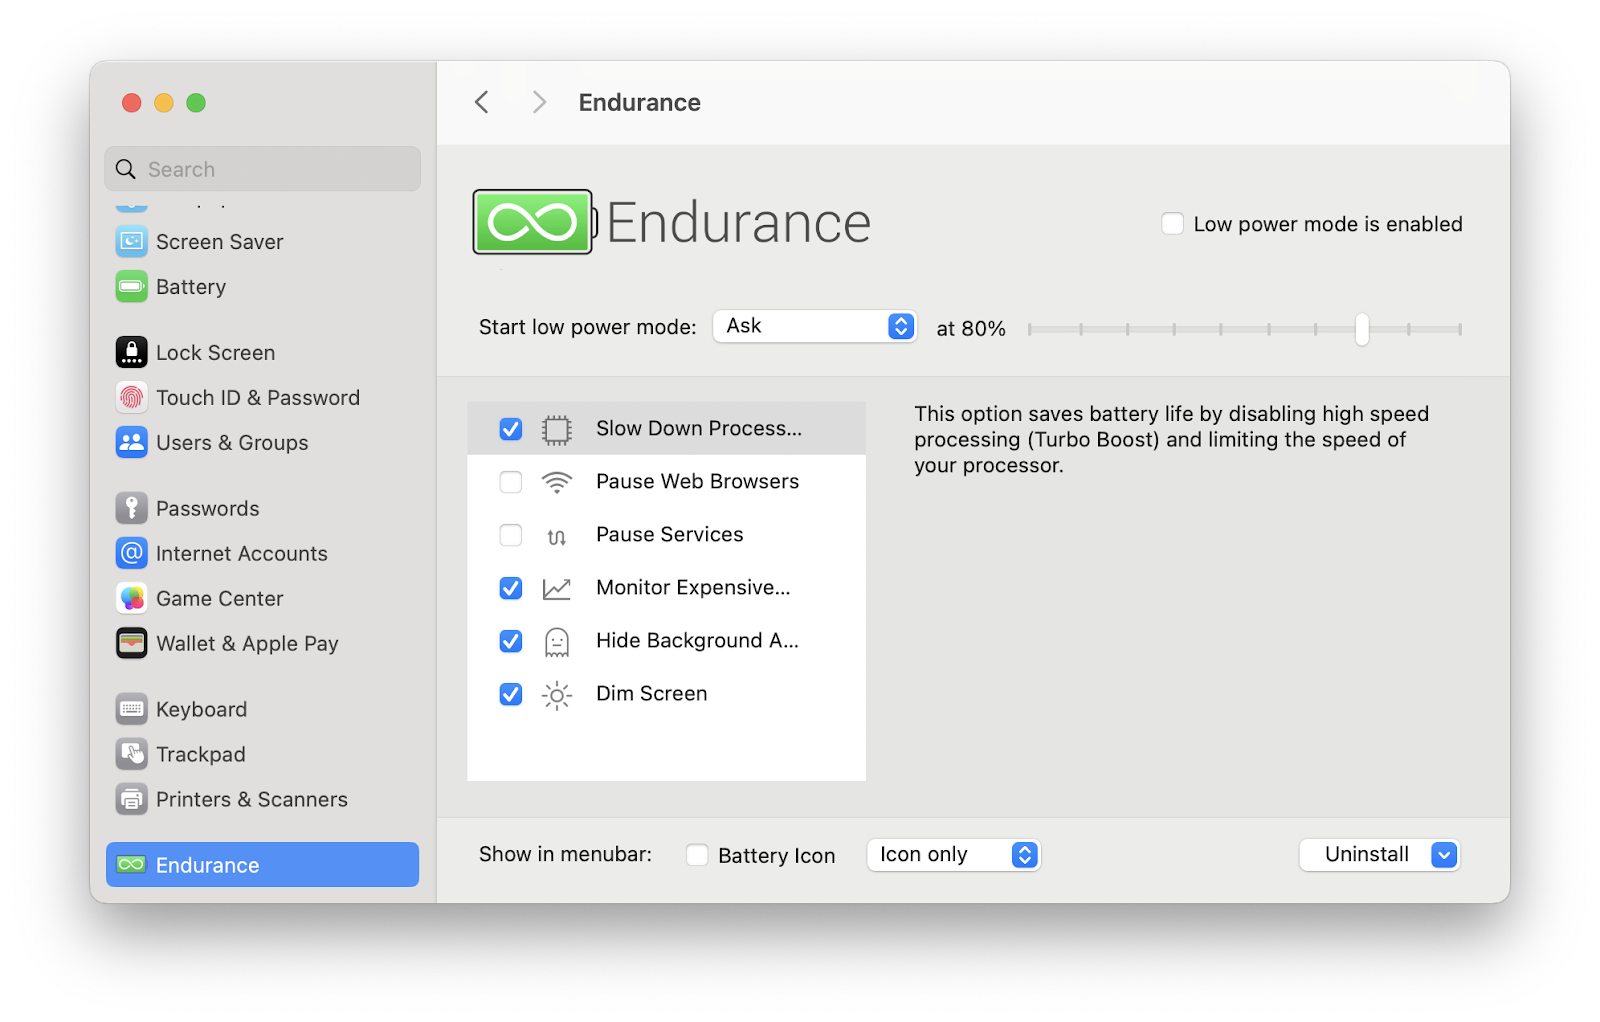Click the Wallet & Apple Pay icon
Viewport: 1600px width, 1022px height.
point(131,643)
